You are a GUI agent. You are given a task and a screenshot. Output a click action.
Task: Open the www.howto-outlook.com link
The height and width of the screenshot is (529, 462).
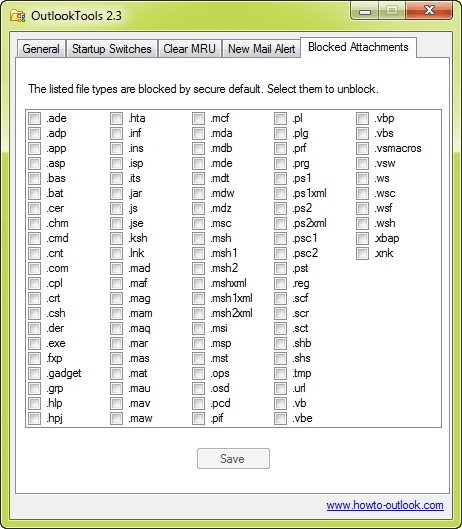point(385,505)
